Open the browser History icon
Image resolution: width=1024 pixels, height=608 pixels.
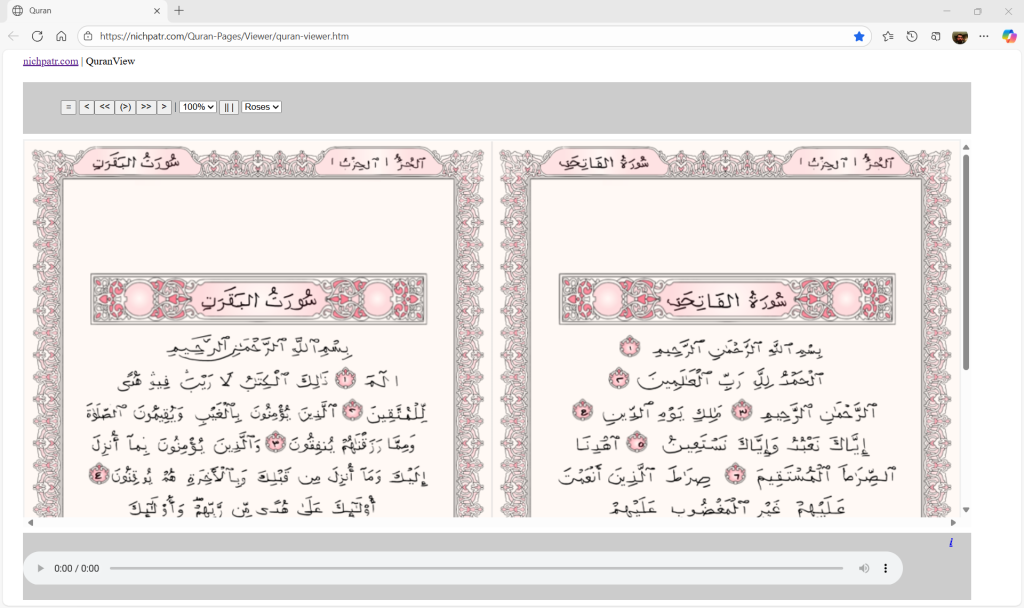coord(912,36)
